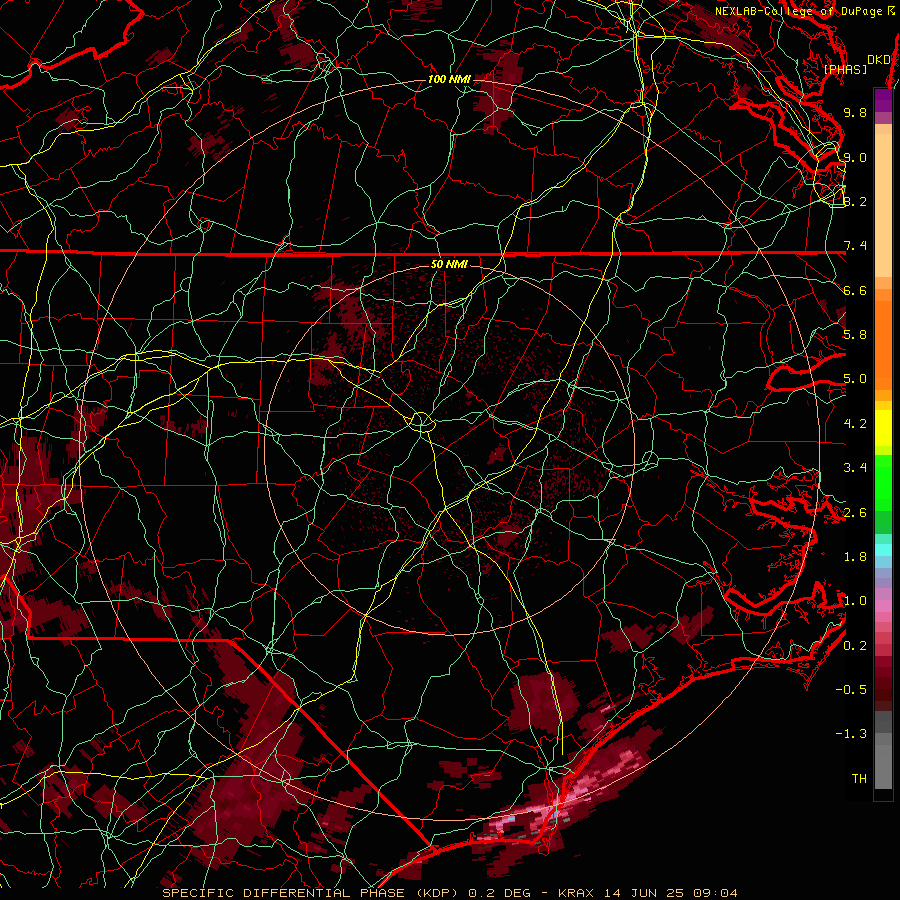Click the radar site circle at the map center
Viewport: 900px width, 900px height.
point(421,422)
